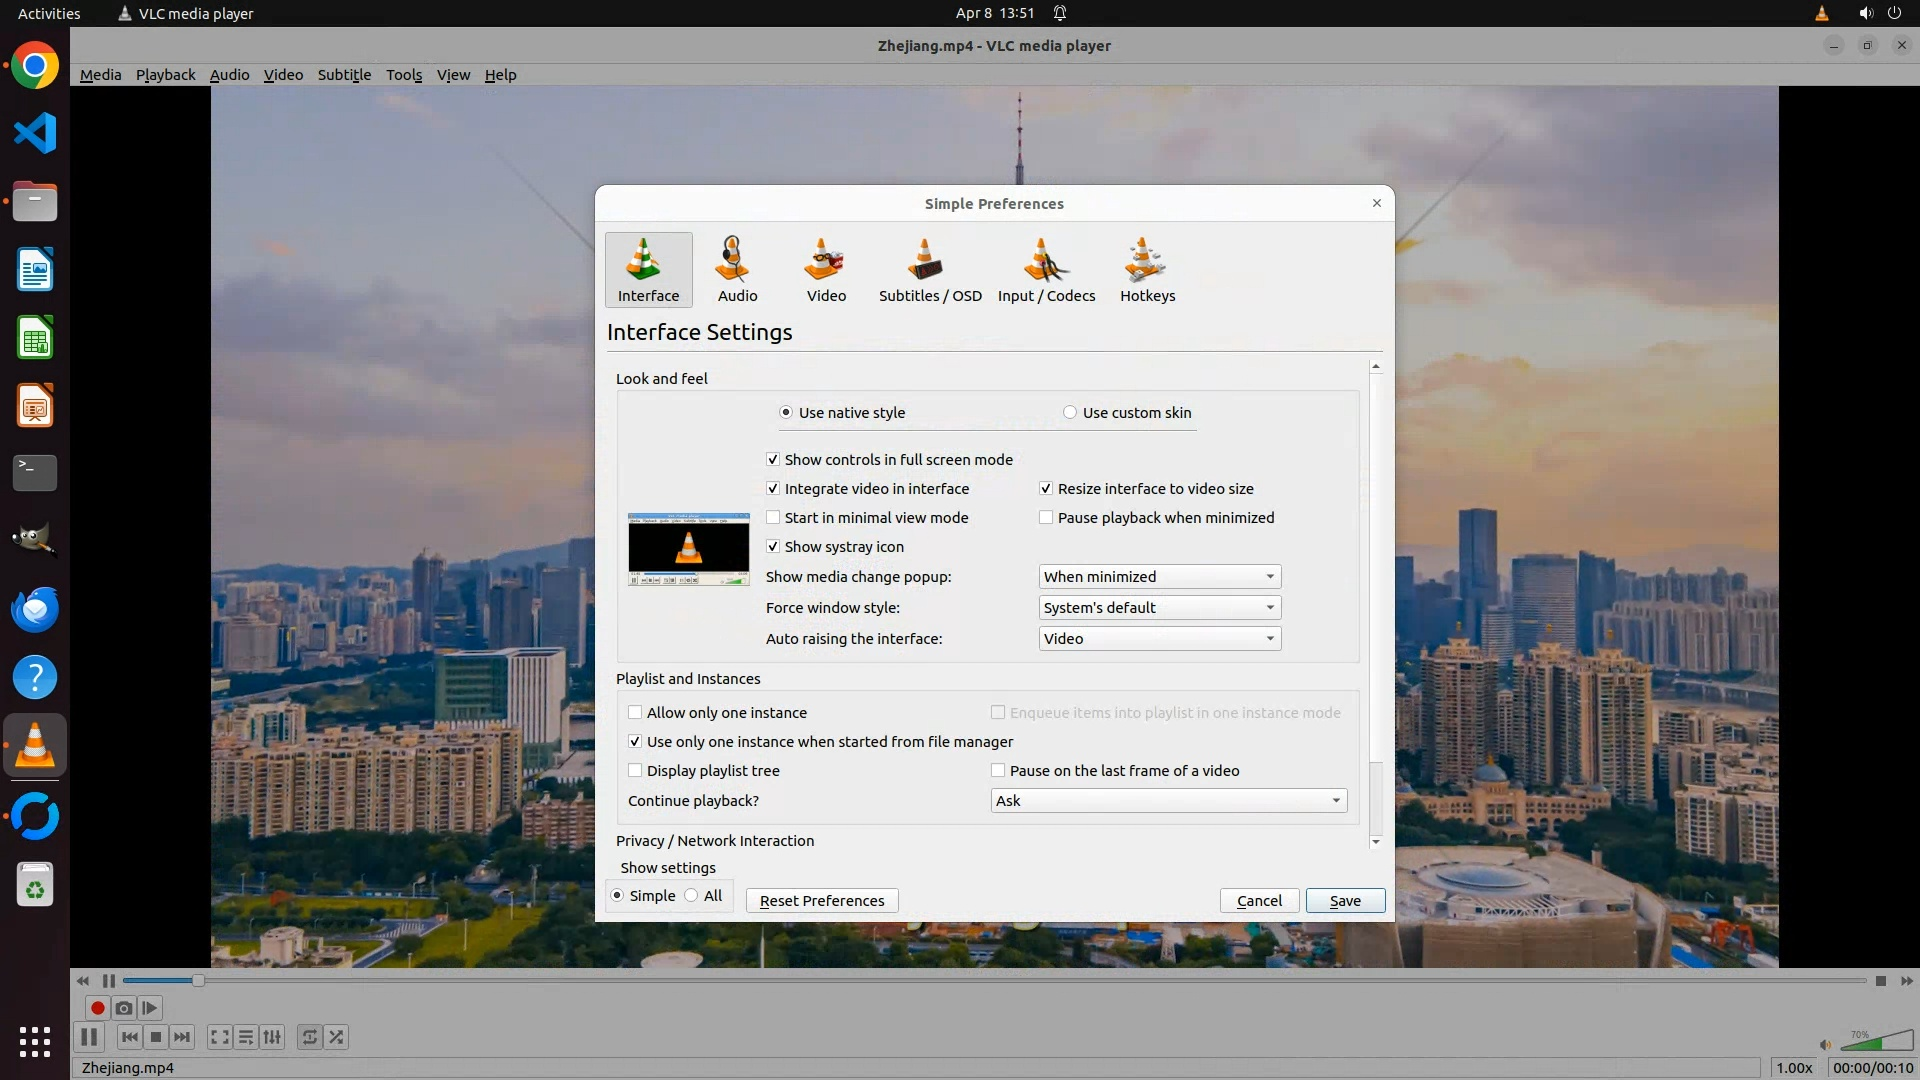Viewport: 1920px width, 1080px height.
Task: Open Input / Codecs preferences
Action: [1046, 270]
